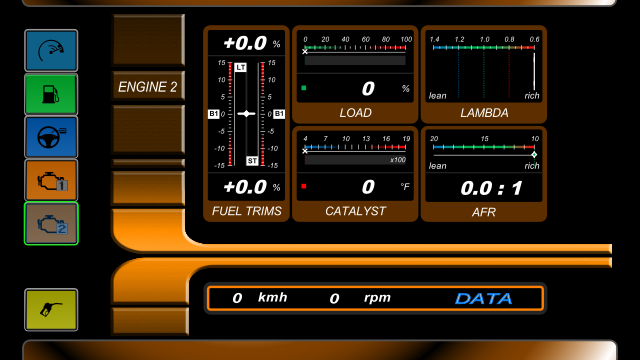Switch to the Engine 1 icon tile
The width and height of the screenshot is (640, 360).
[x=51, y=180]
